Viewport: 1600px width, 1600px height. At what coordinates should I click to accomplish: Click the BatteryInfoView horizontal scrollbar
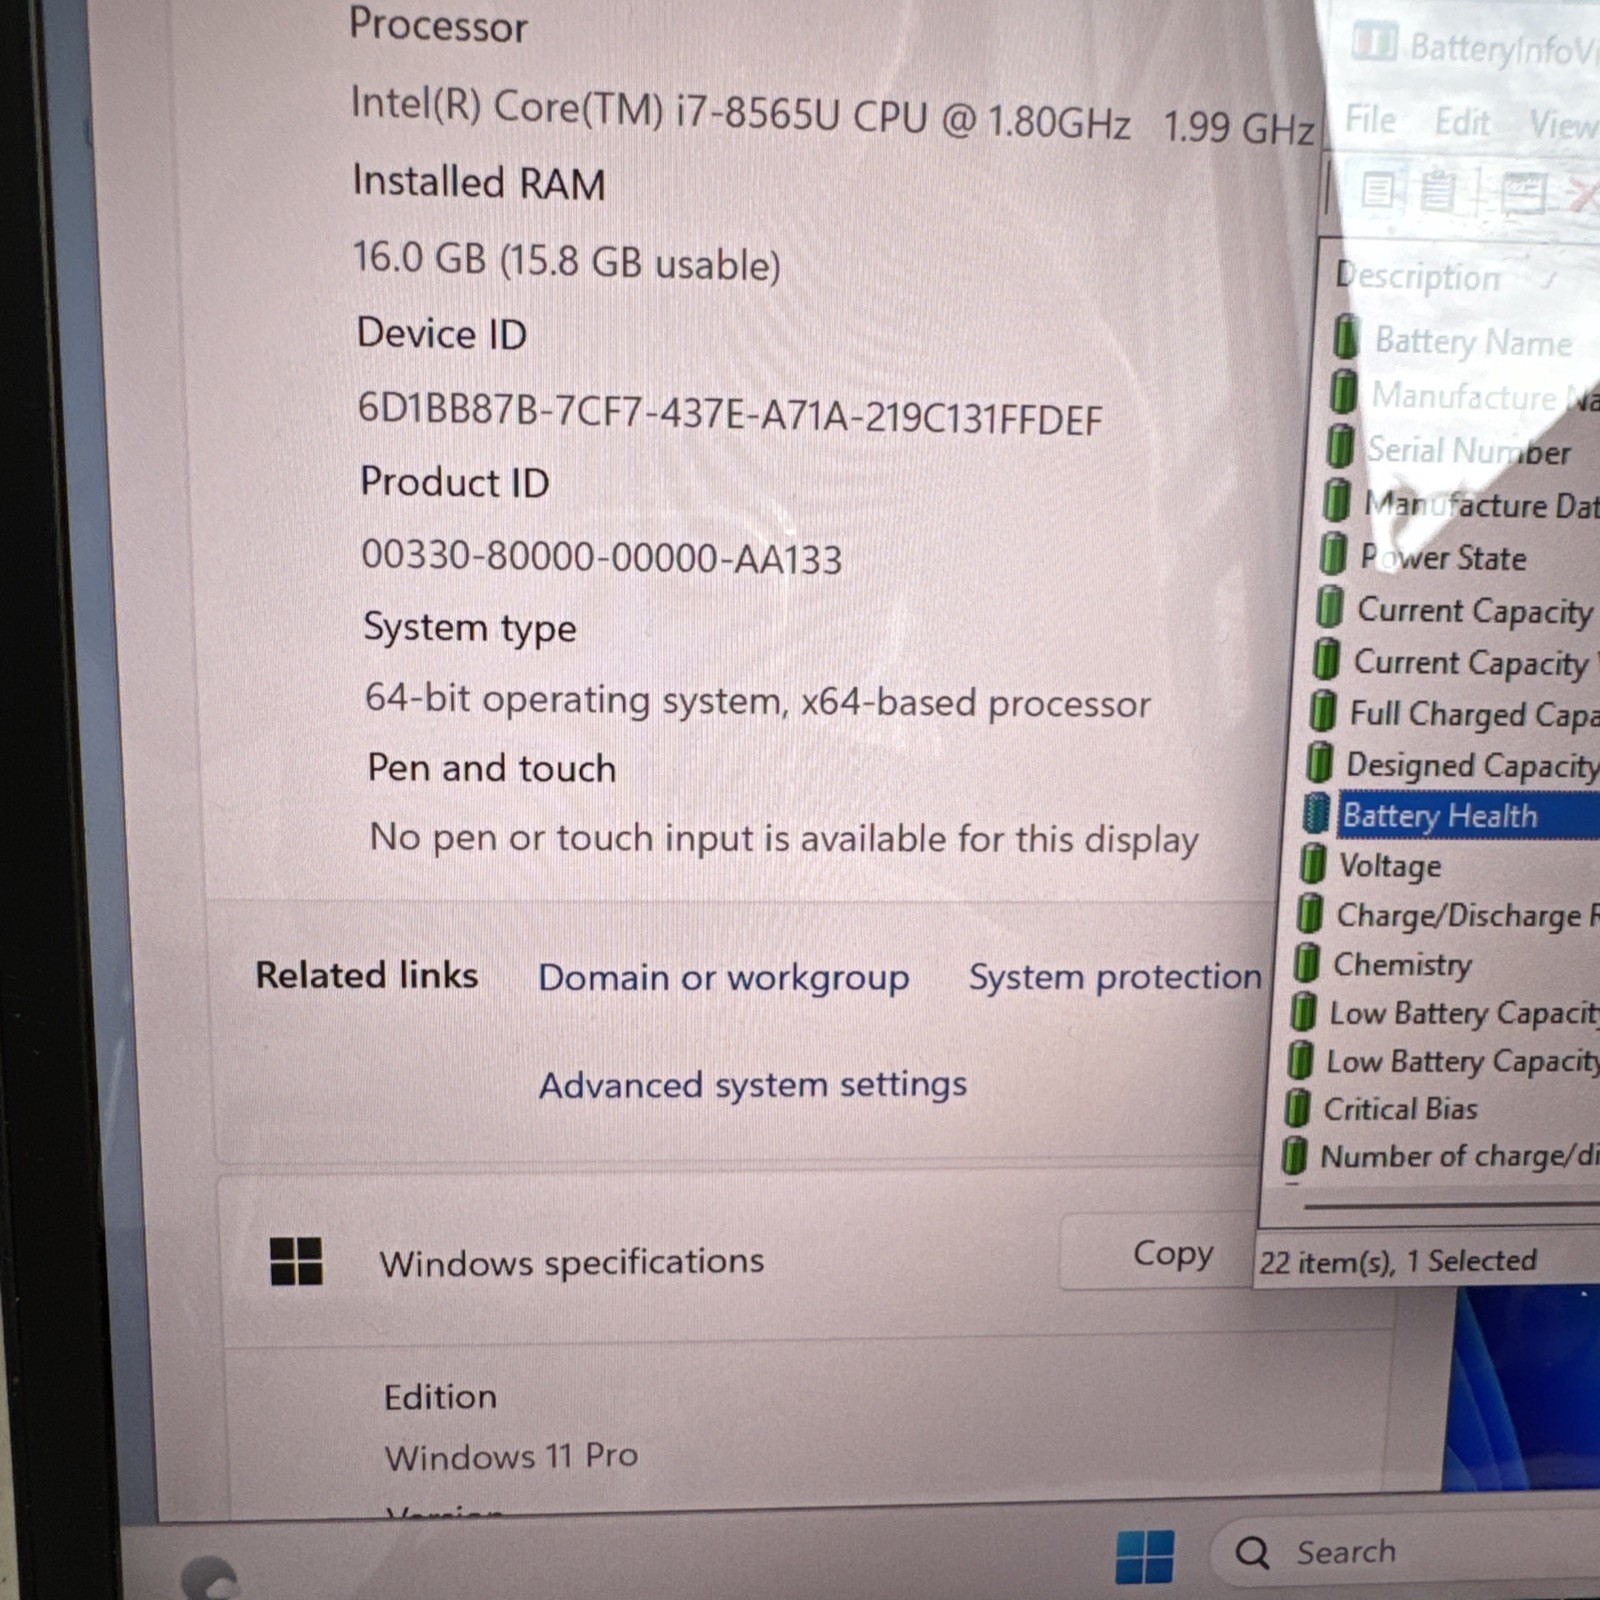click(1450, 1206)
